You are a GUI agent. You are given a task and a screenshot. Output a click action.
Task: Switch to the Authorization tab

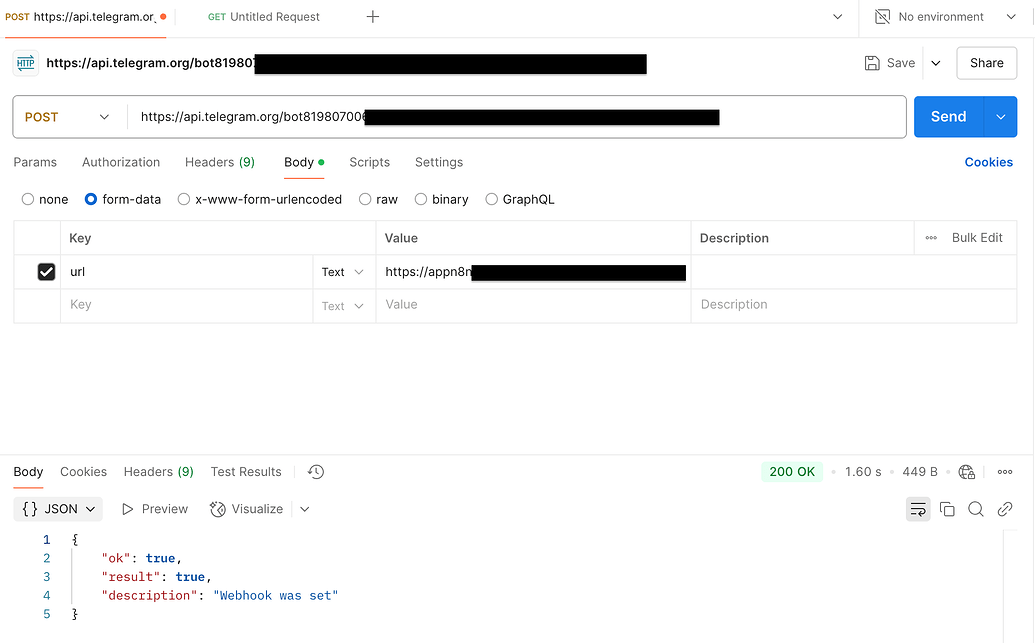pyautogui.click(x=120, y=162)
